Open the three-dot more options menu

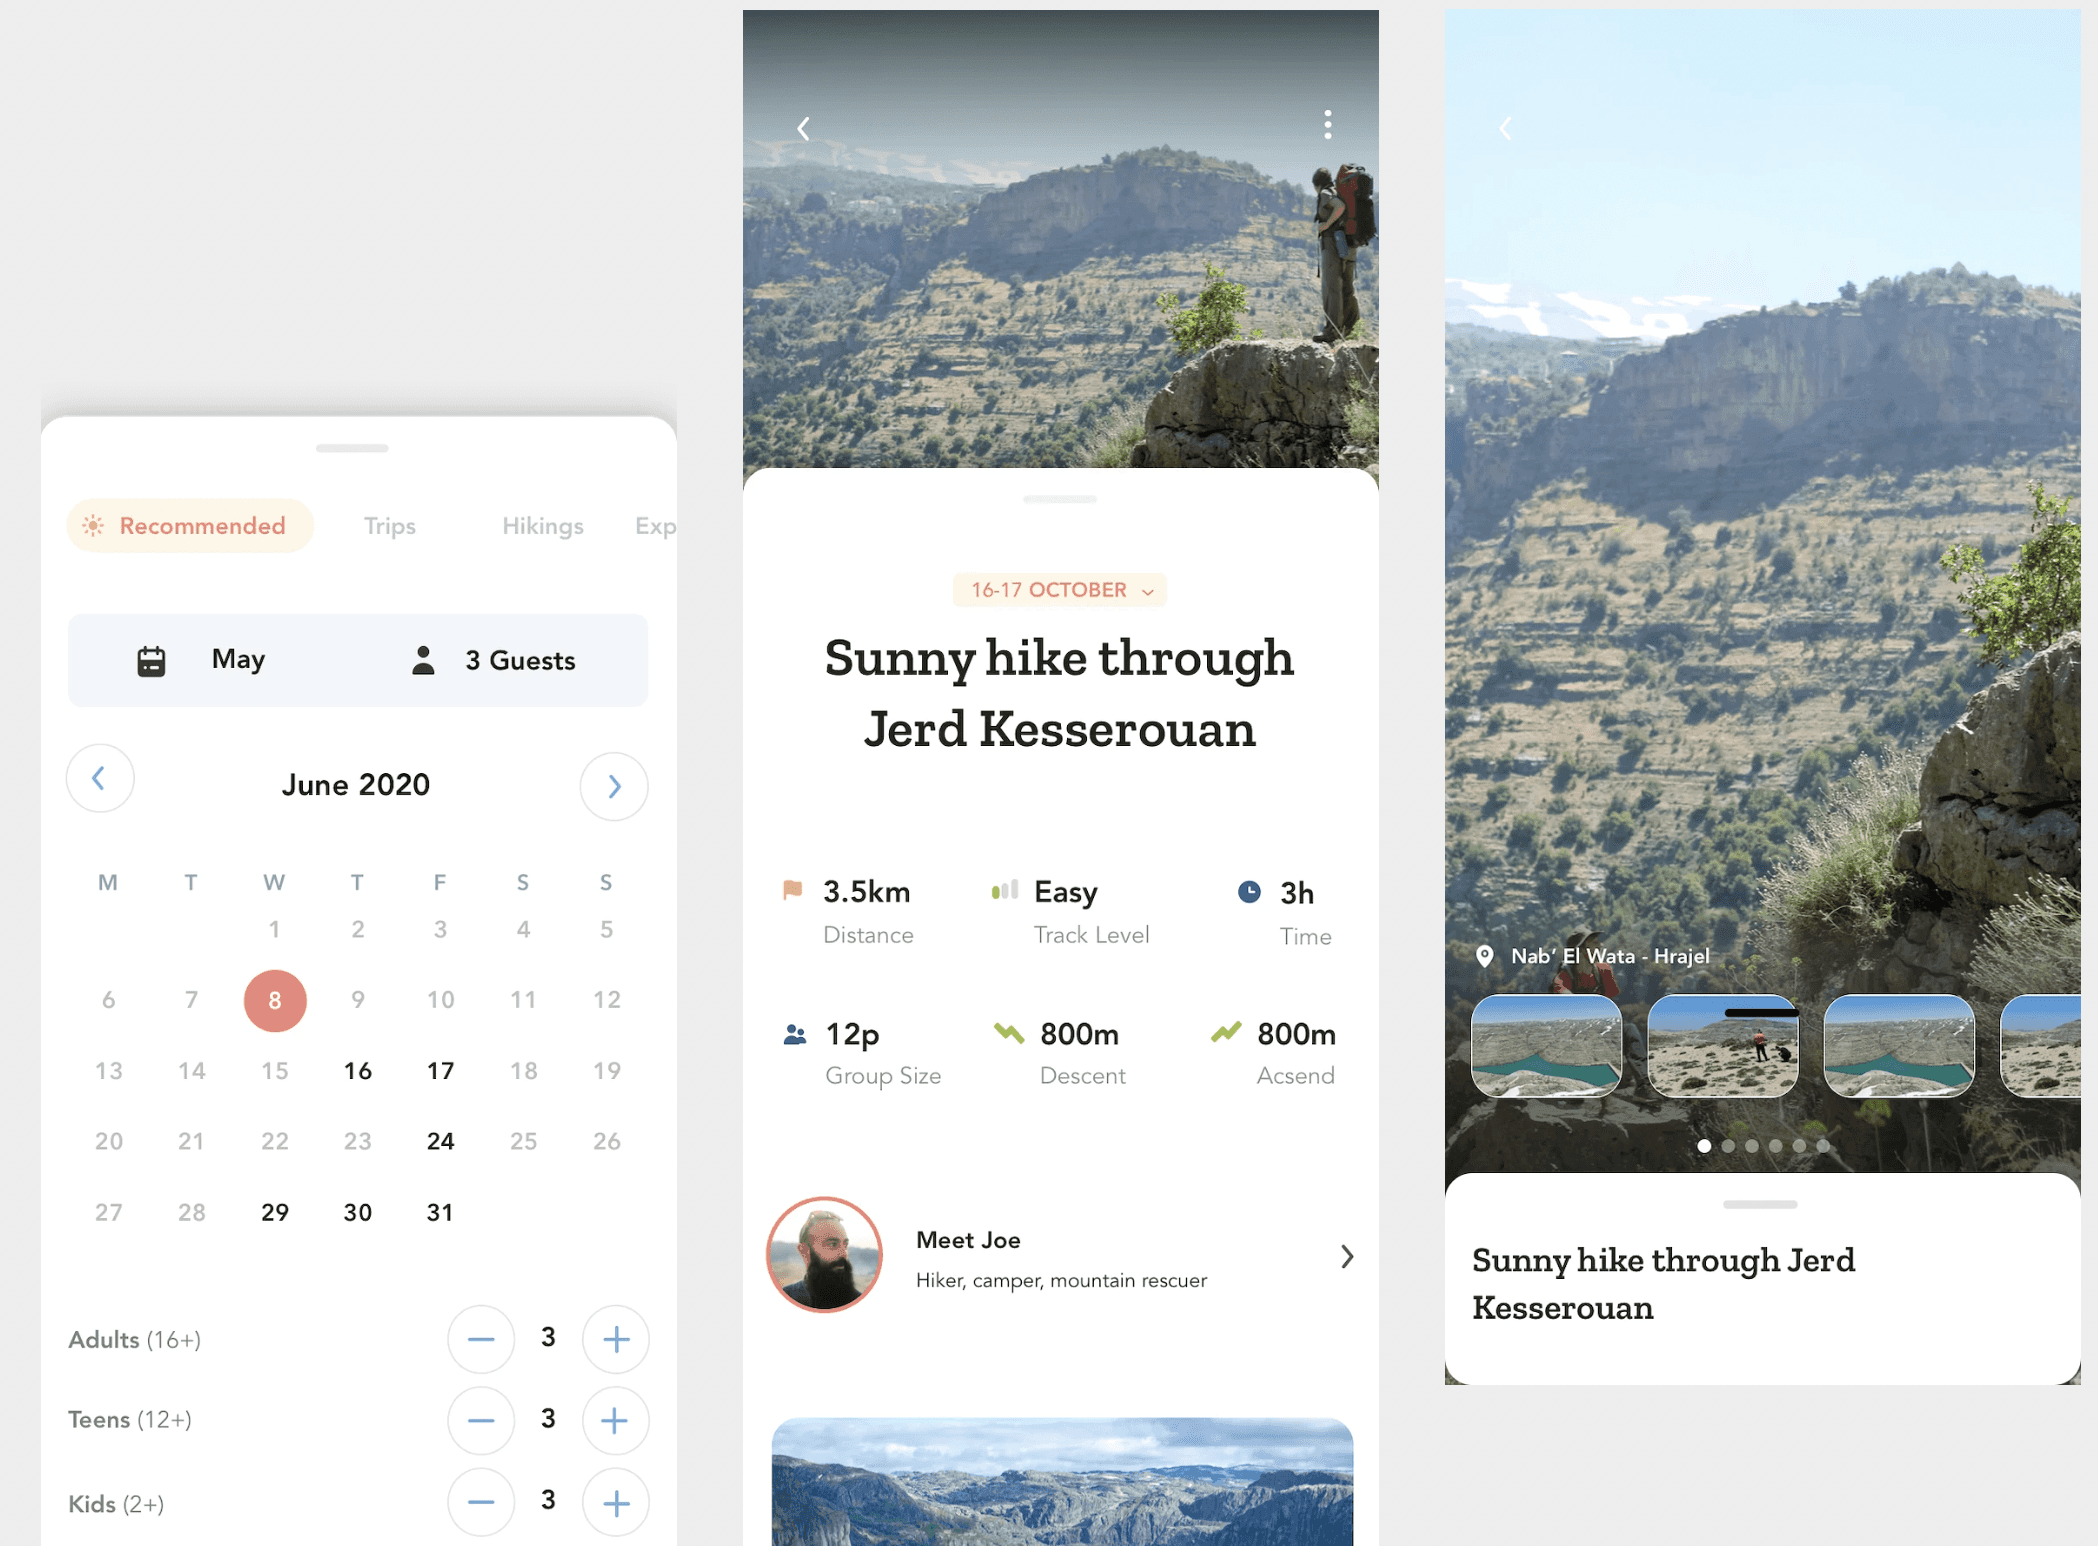pos(1327,125)
